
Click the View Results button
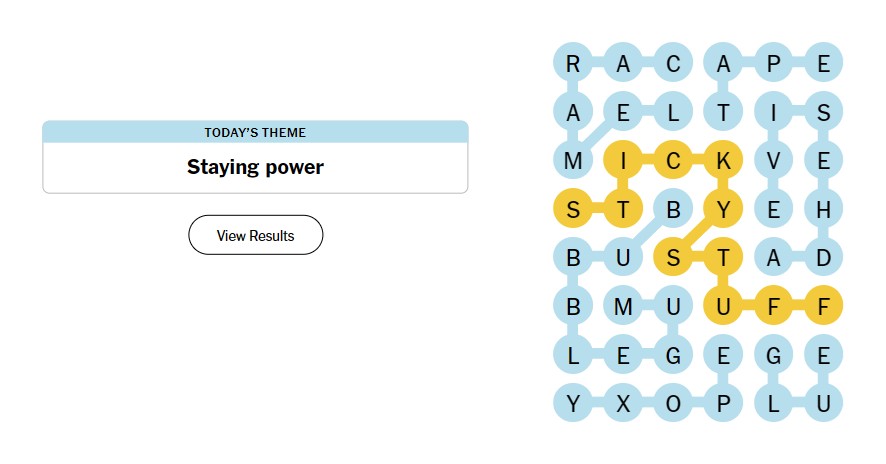(255, 235)
